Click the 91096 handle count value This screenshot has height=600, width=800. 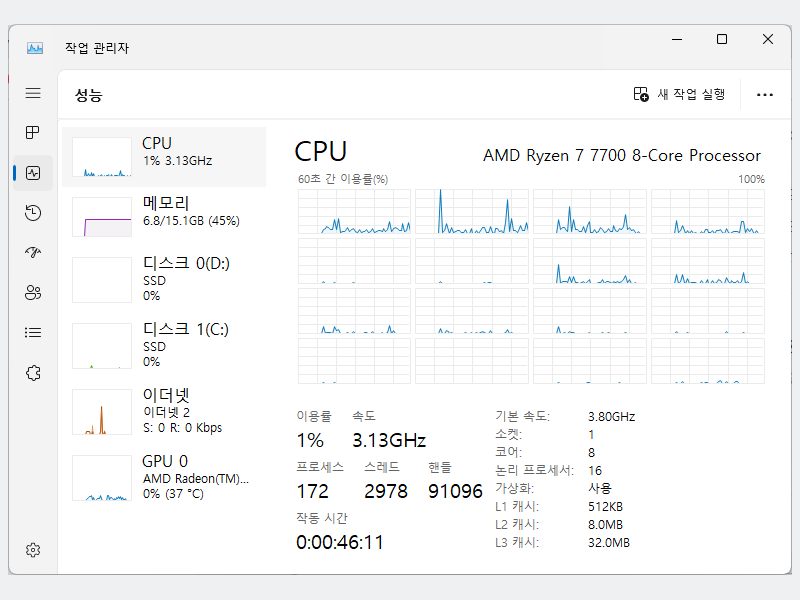click(x=455, y=491)
